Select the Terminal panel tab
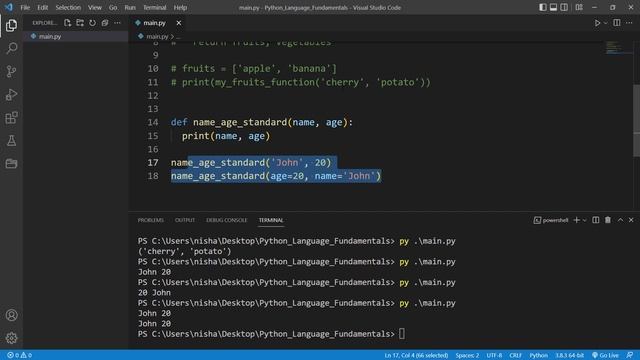The width and height of the screenshot is (640, 360). pyautogui.click(x=271, y=220)
